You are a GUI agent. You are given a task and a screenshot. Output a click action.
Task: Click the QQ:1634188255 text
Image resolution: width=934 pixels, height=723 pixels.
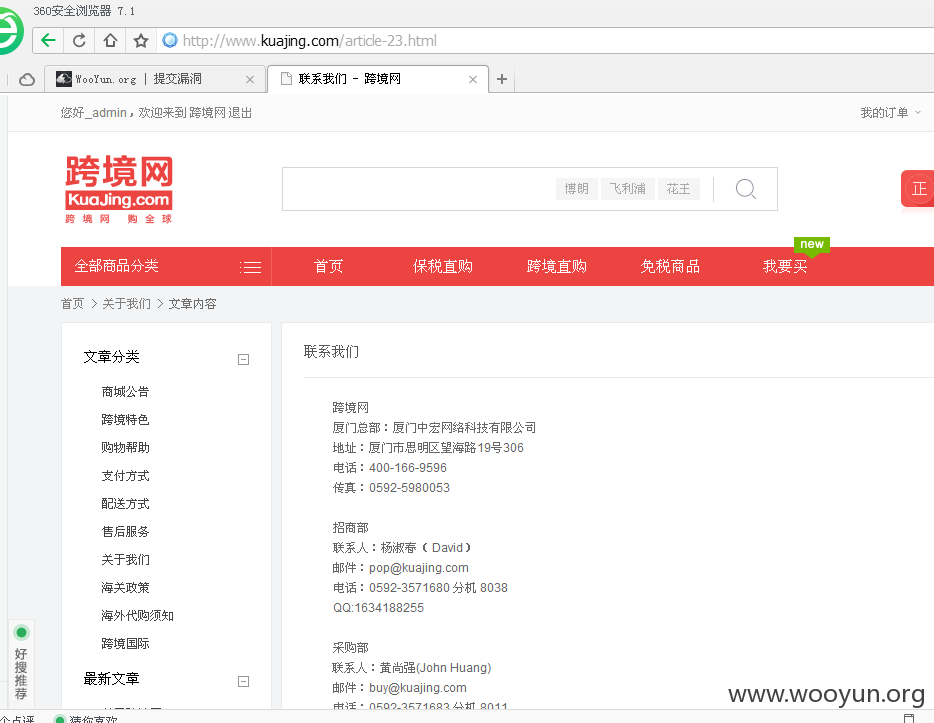(378, 607)
